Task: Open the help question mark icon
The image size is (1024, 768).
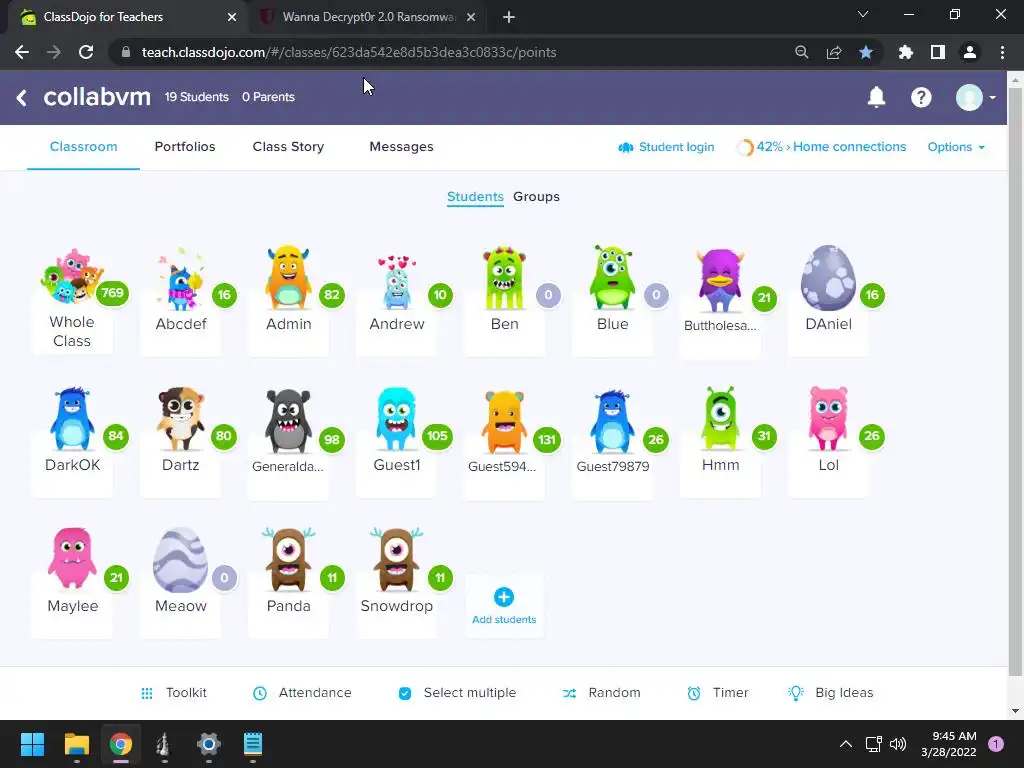Action: point(921,97)
